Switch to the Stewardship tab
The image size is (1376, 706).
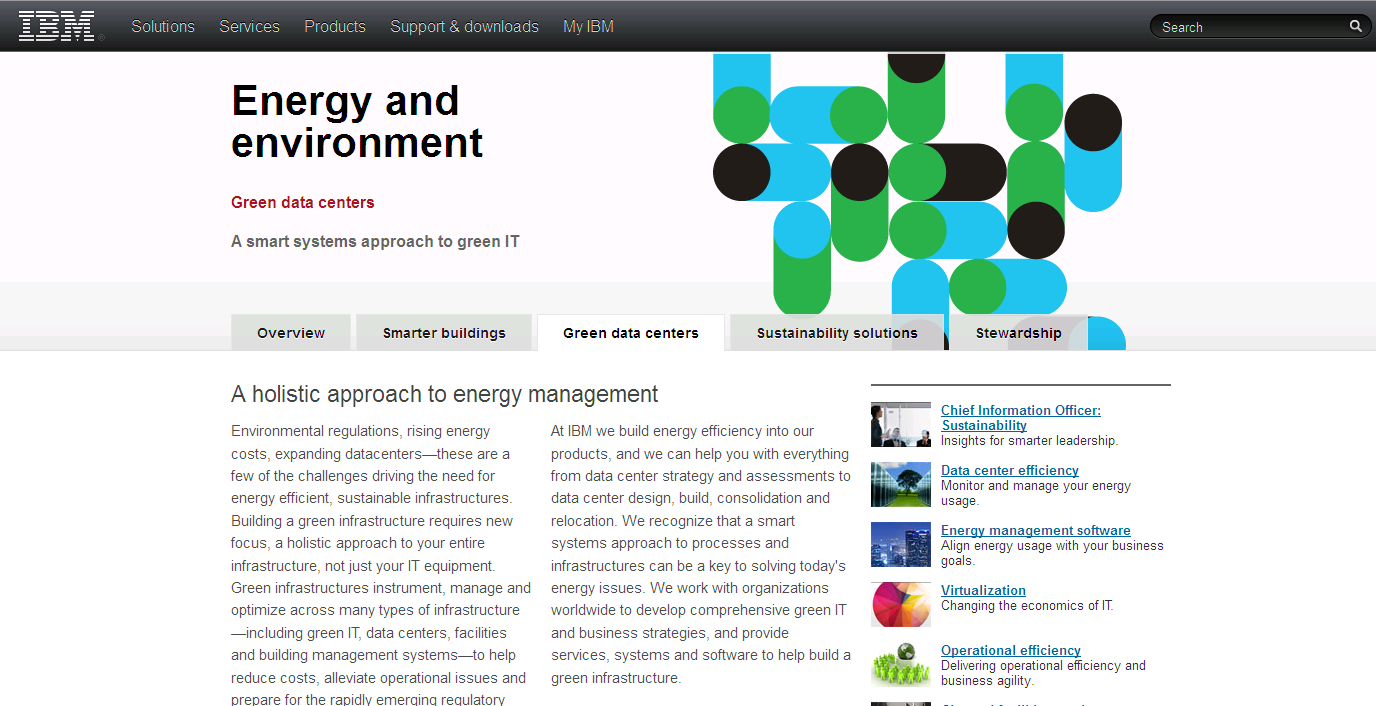pyautogui.click(x=1019, y=333)
